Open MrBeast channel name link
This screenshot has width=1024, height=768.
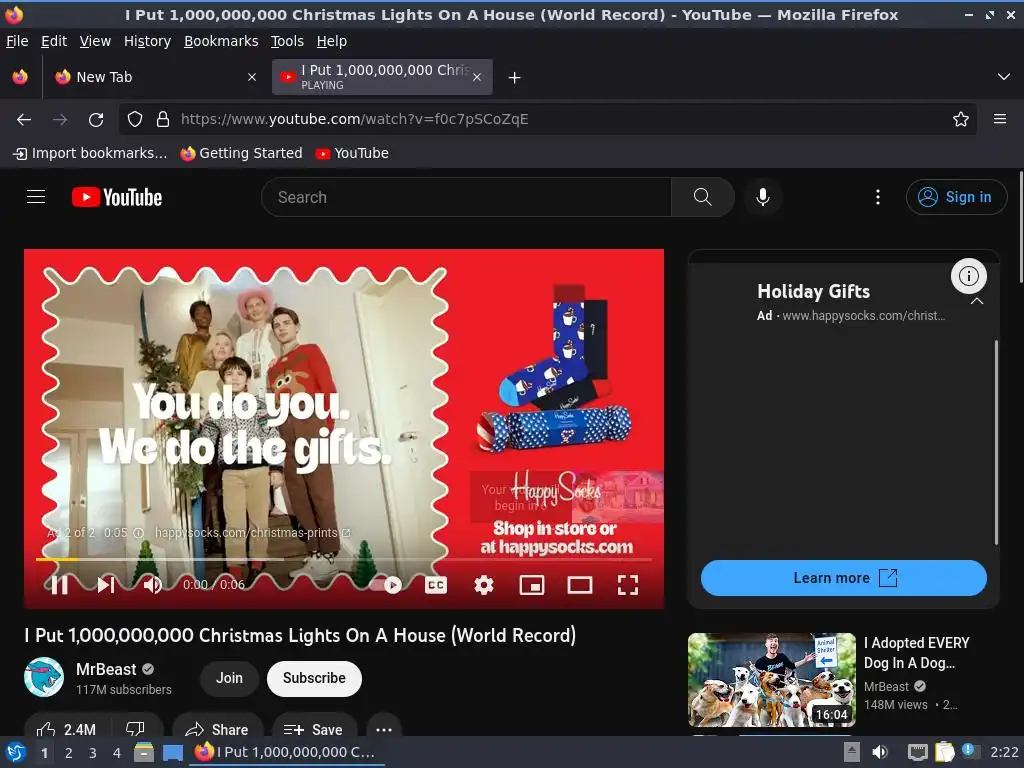coord(106,669)
